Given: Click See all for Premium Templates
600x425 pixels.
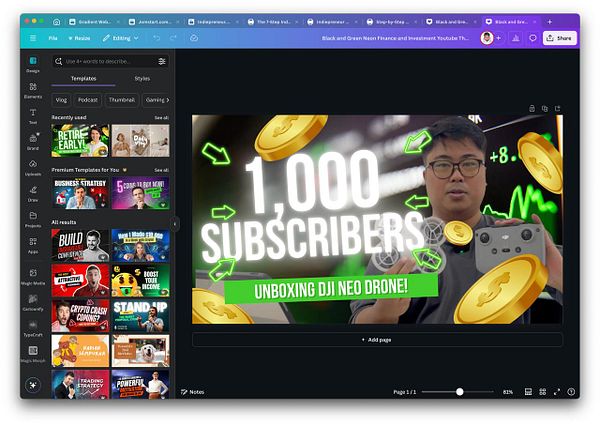Looking at the screenshot, I should (161, 170).
